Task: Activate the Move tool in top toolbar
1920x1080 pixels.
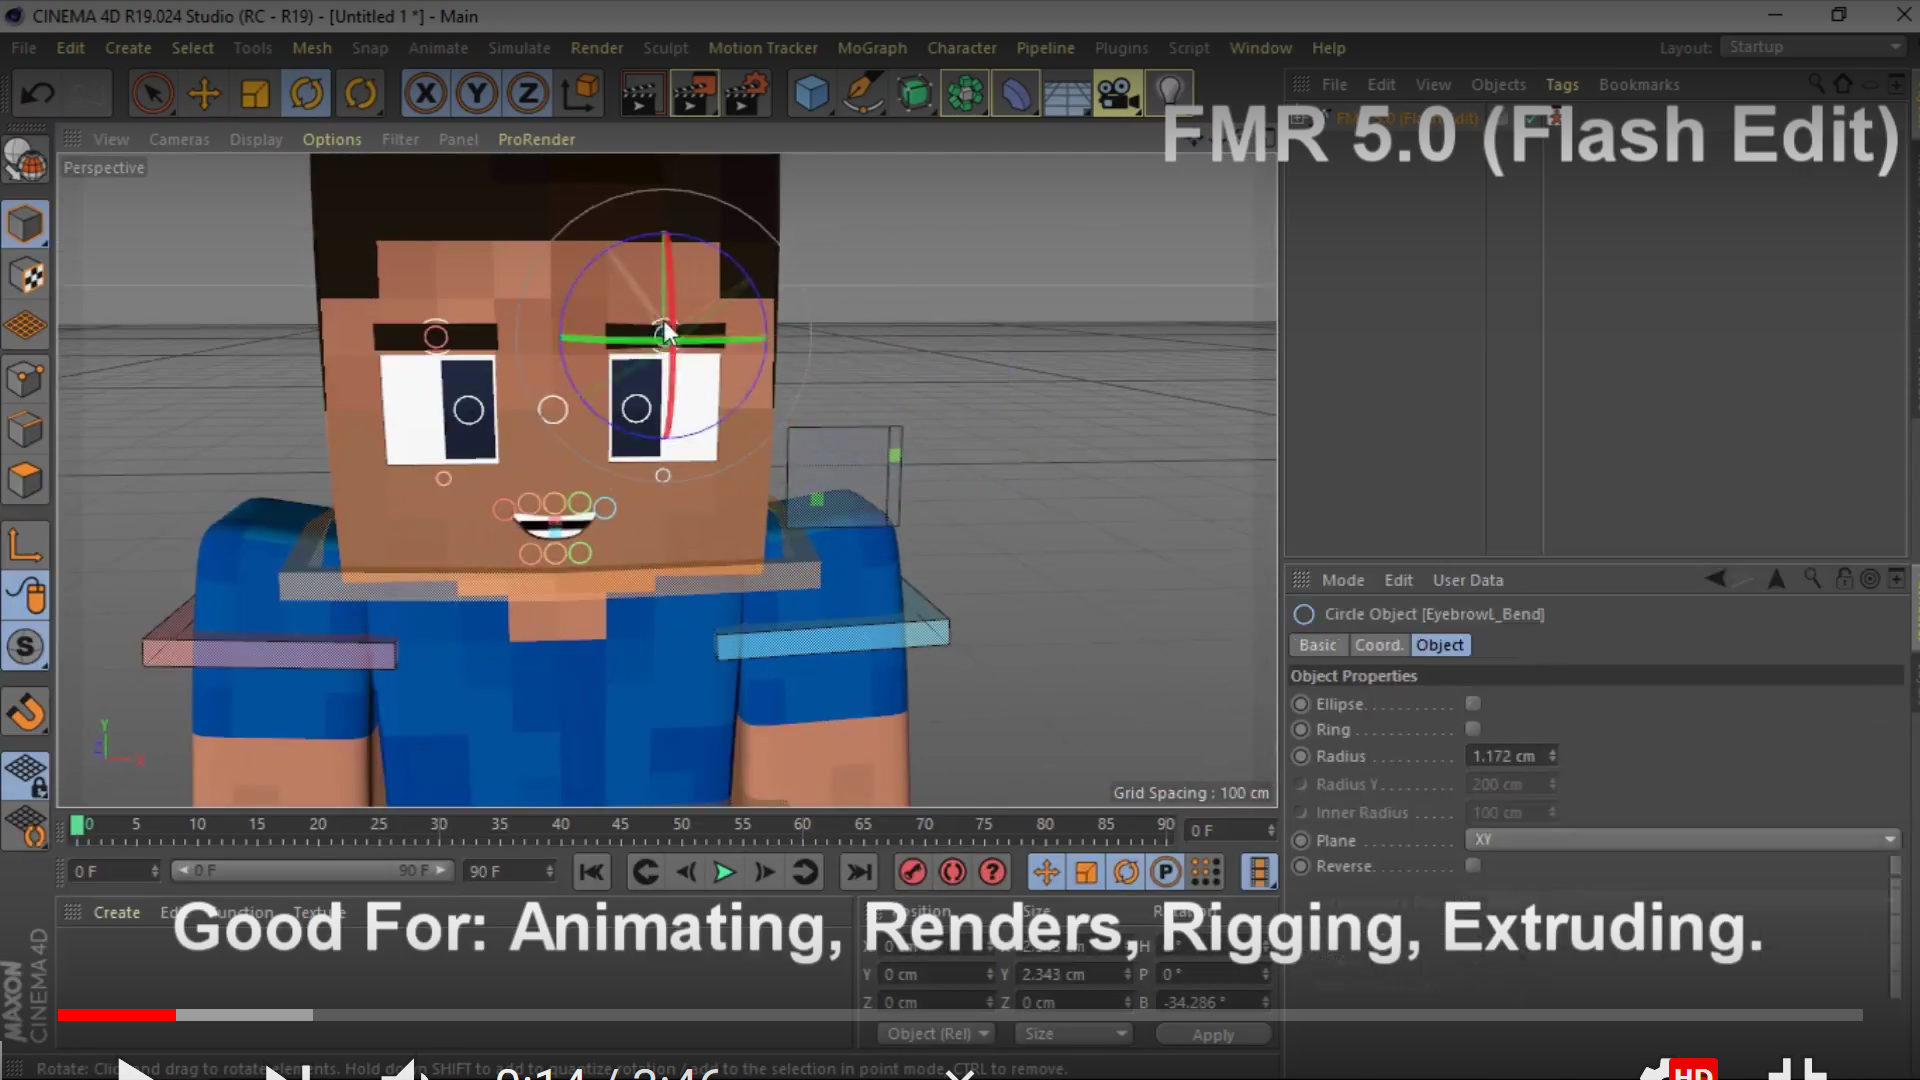Action: tap(204, 94)
